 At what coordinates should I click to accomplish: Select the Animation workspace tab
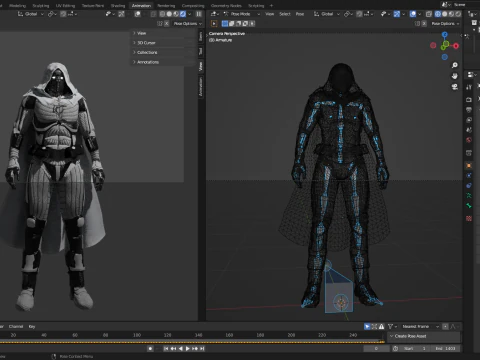(141, 6)
